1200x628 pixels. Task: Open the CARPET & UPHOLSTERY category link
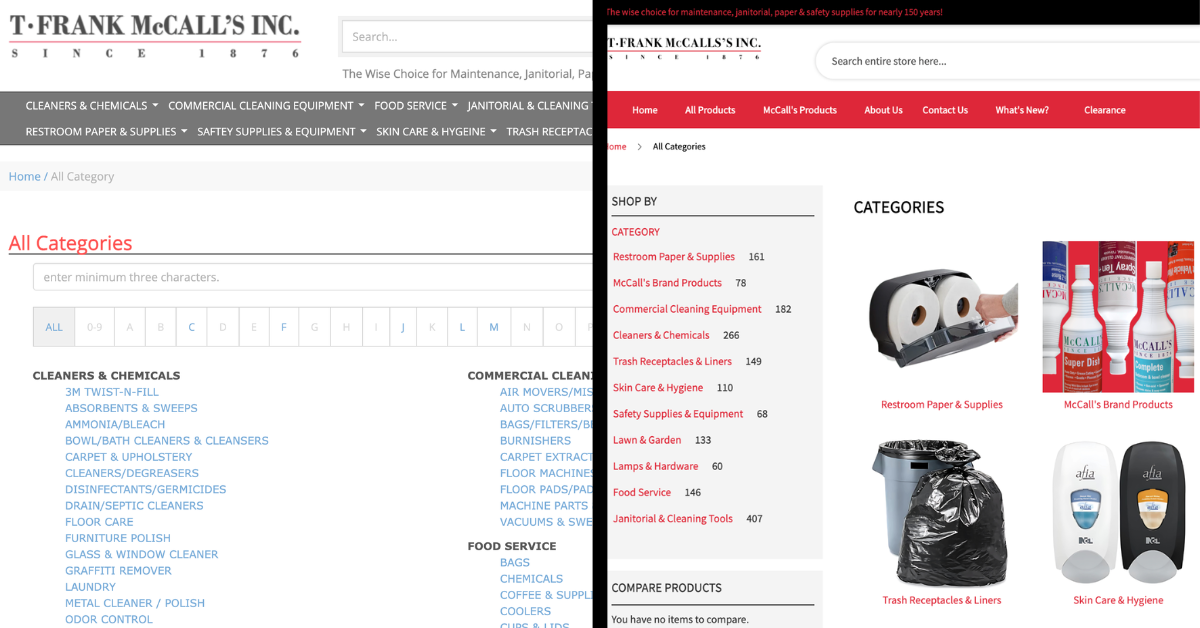[x=128, y=457]
